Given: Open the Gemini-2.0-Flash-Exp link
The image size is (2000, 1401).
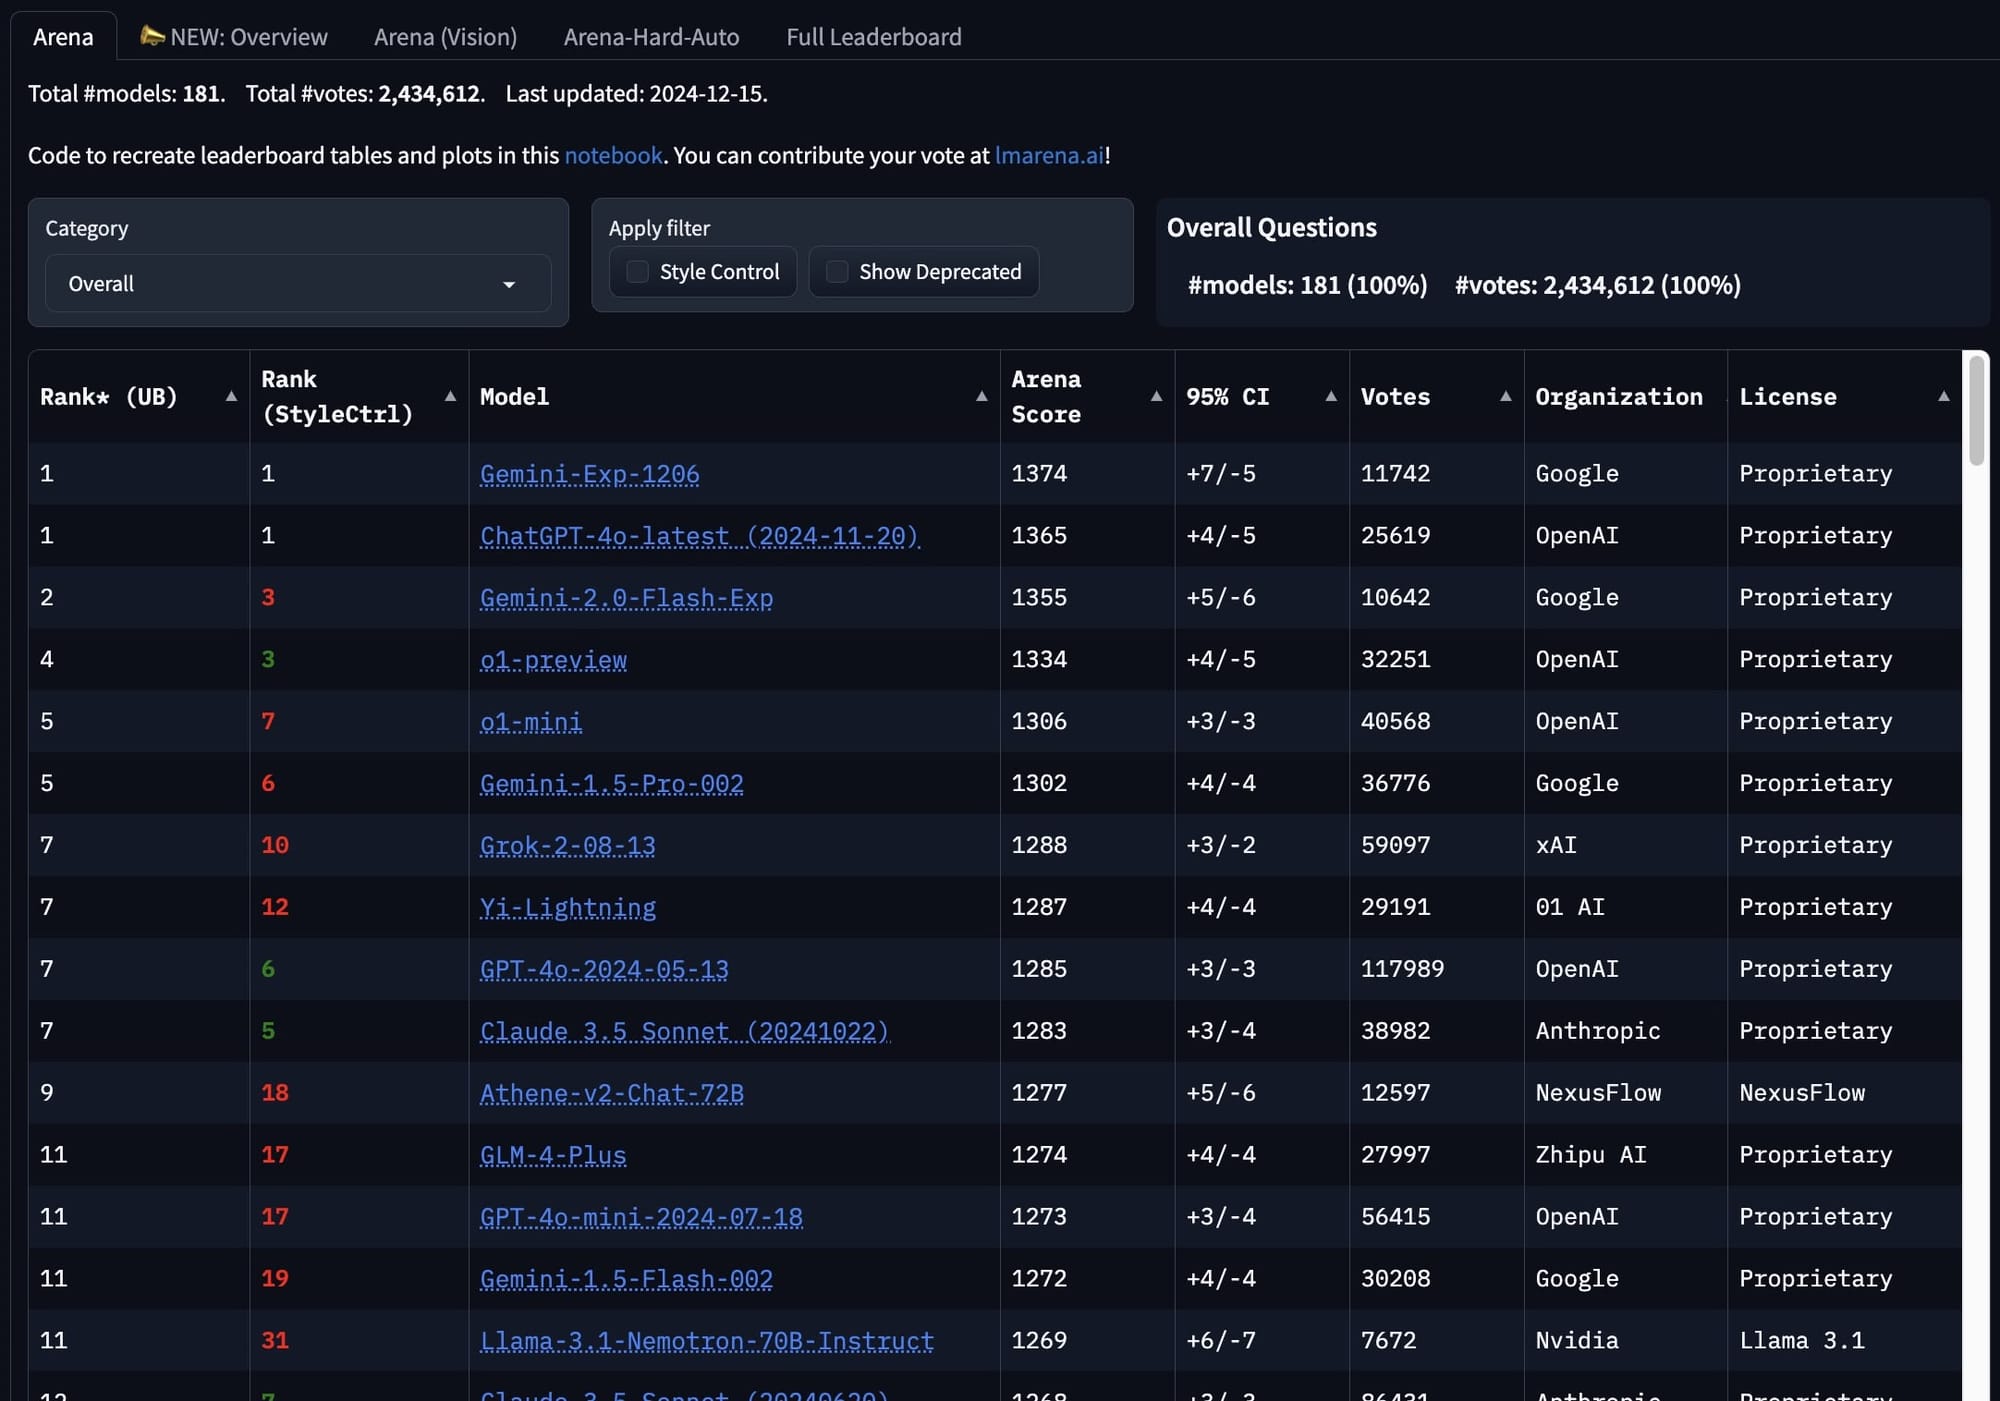Looking at the screenshot, I should (x=626, y=598).
